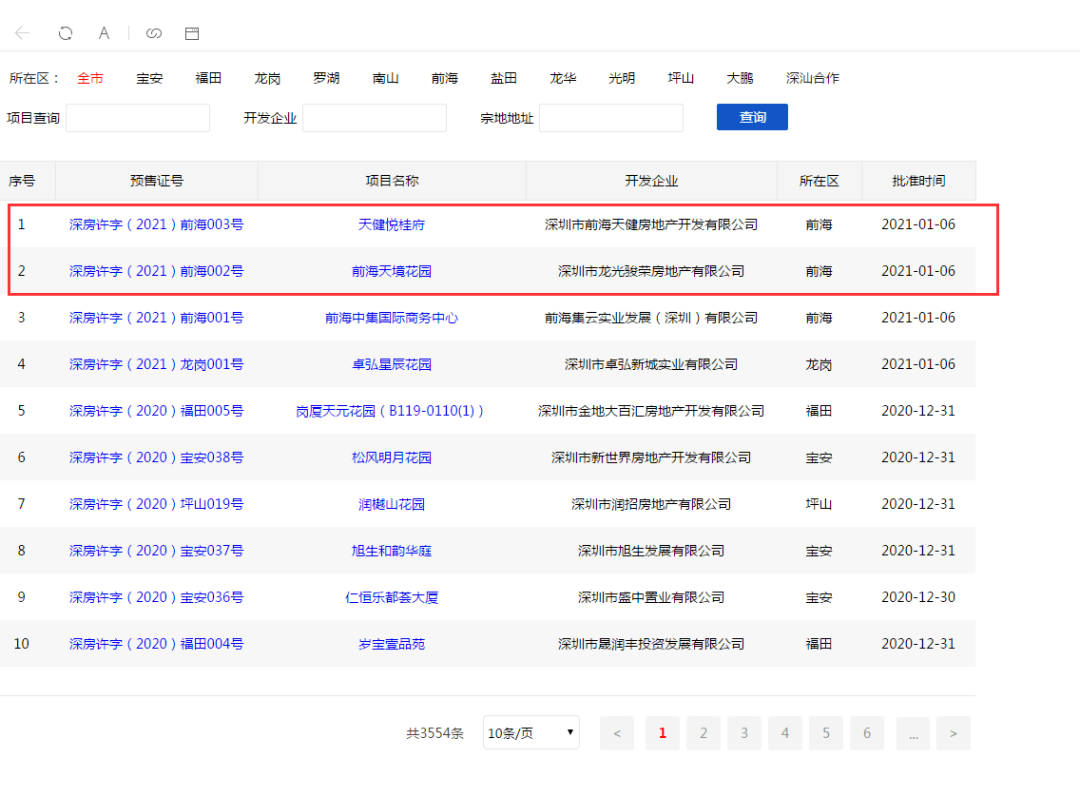The width and height of the screenshot is (1080, 797).
Task: Open the 10条/页 page size dropdown
Action: point(531,733)
